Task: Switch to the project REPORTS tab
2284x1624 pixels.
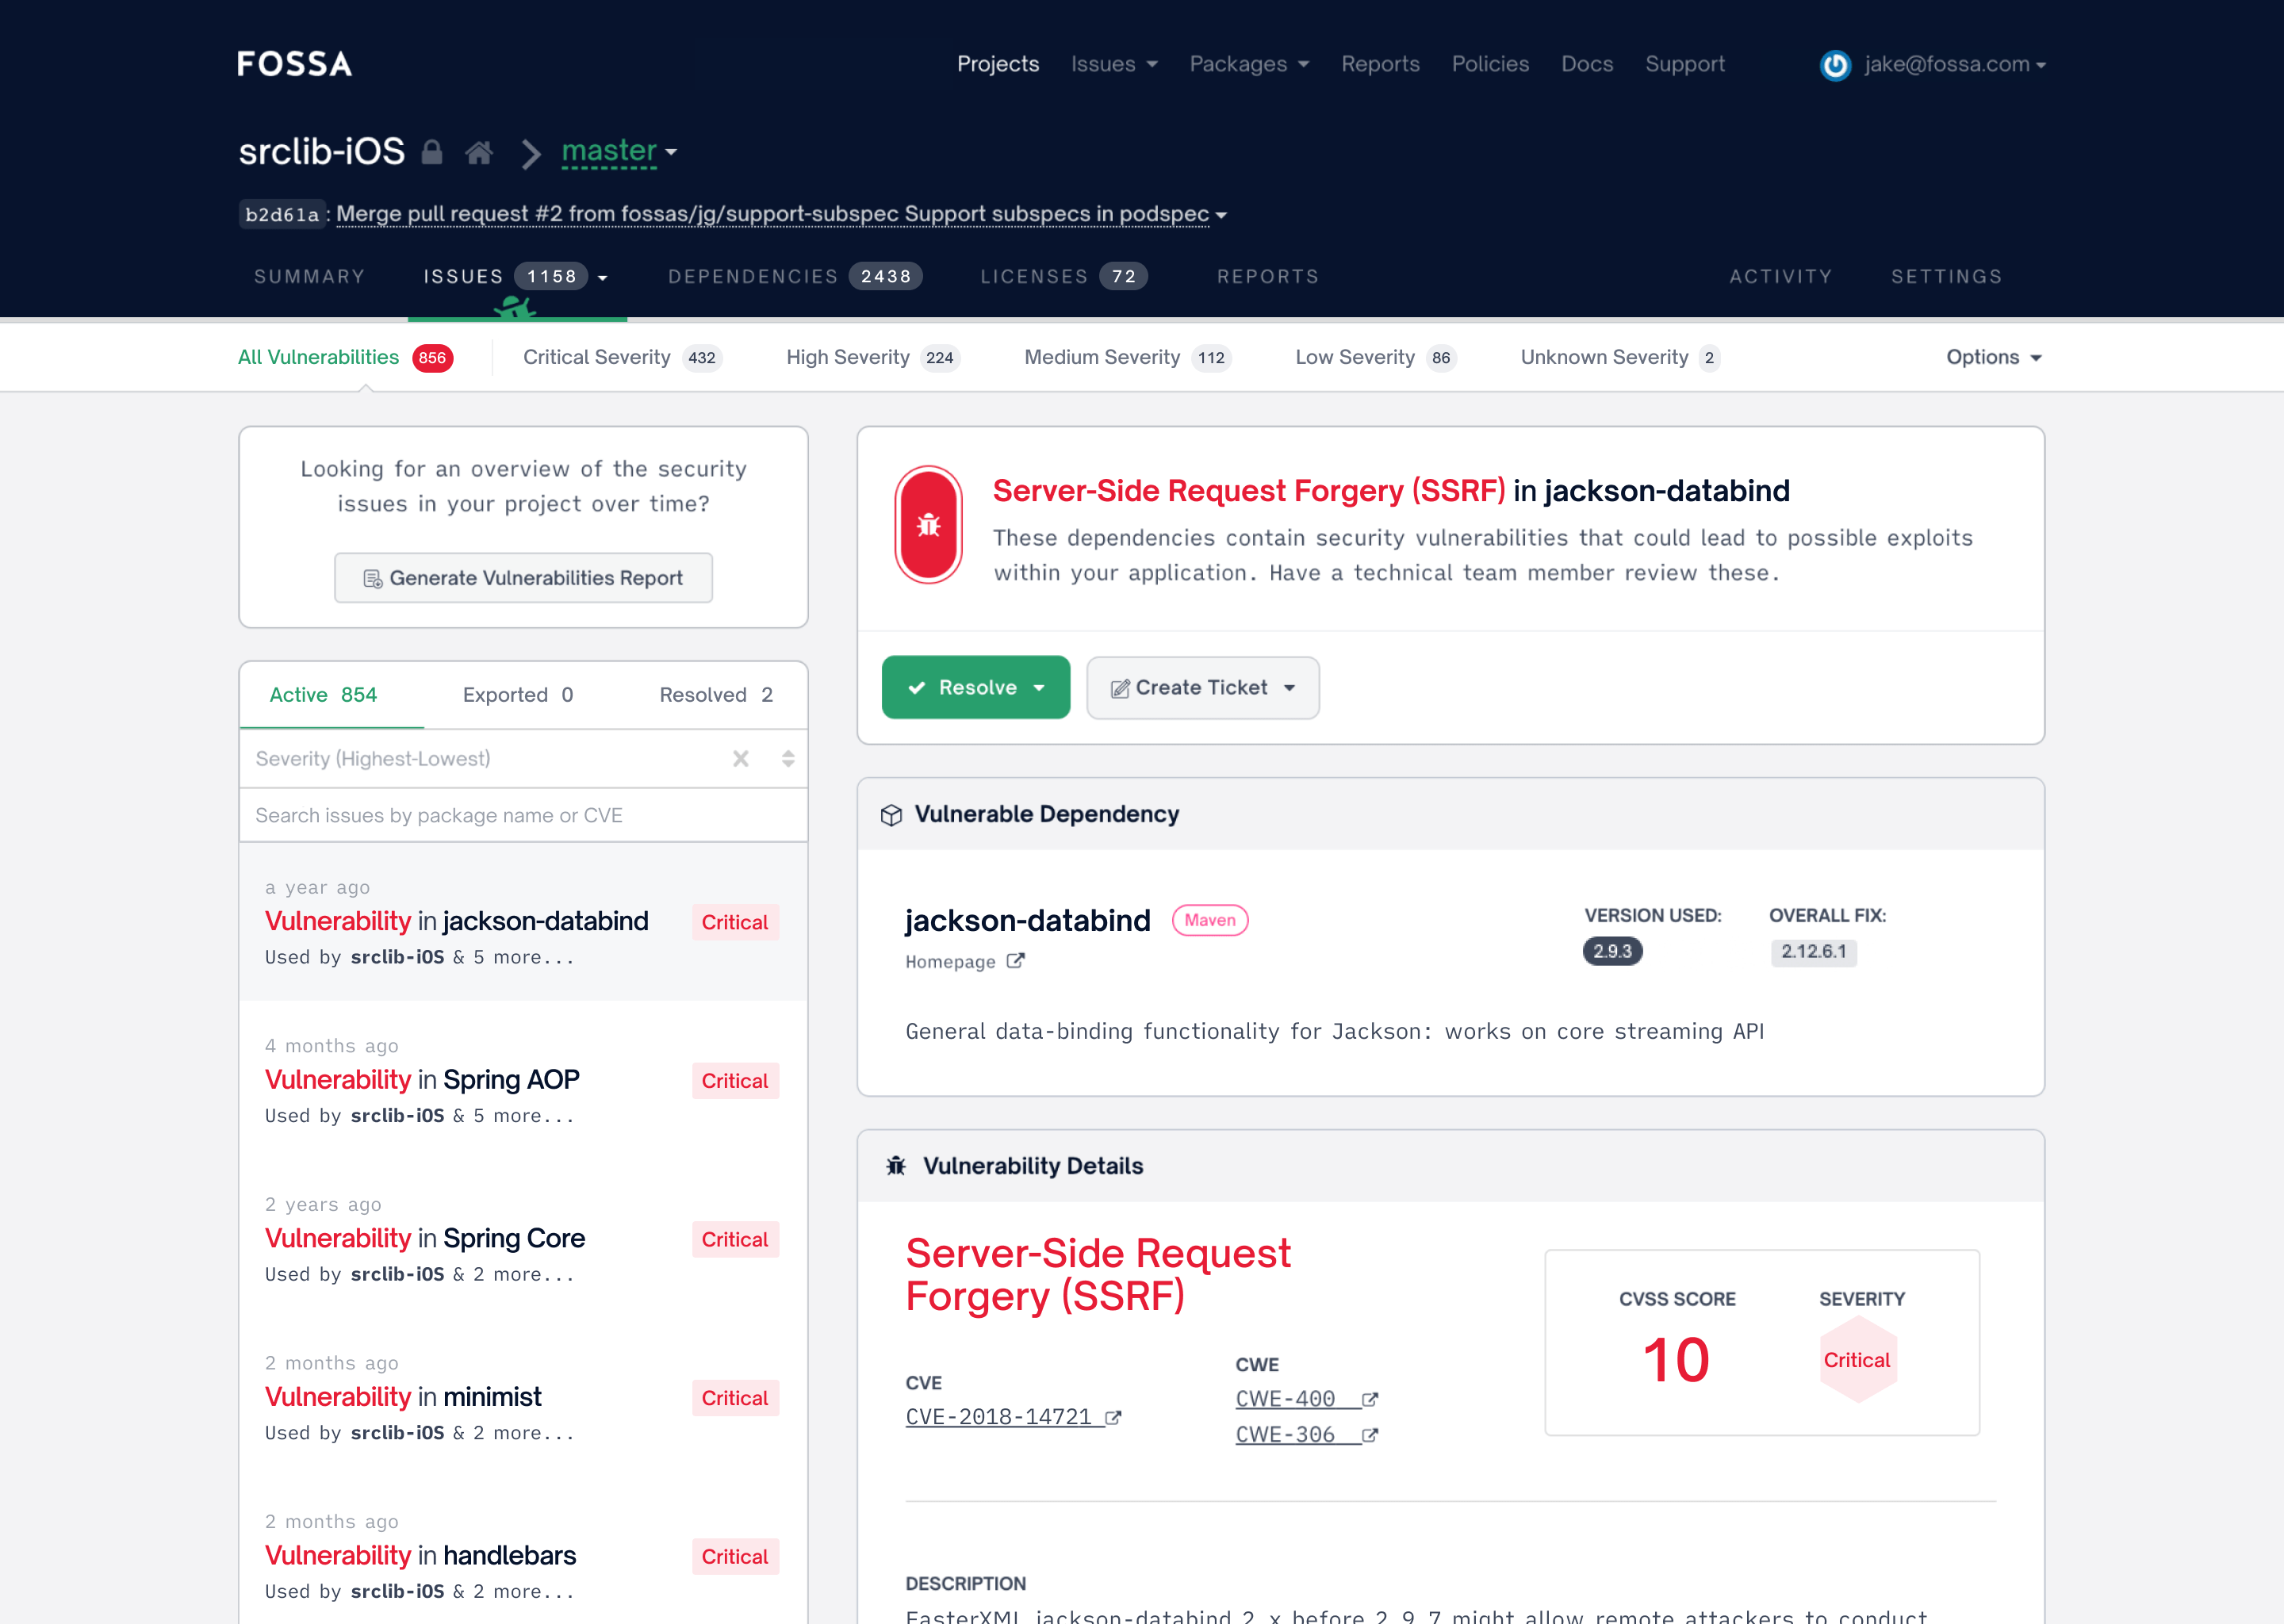Action: (1268, 277)
